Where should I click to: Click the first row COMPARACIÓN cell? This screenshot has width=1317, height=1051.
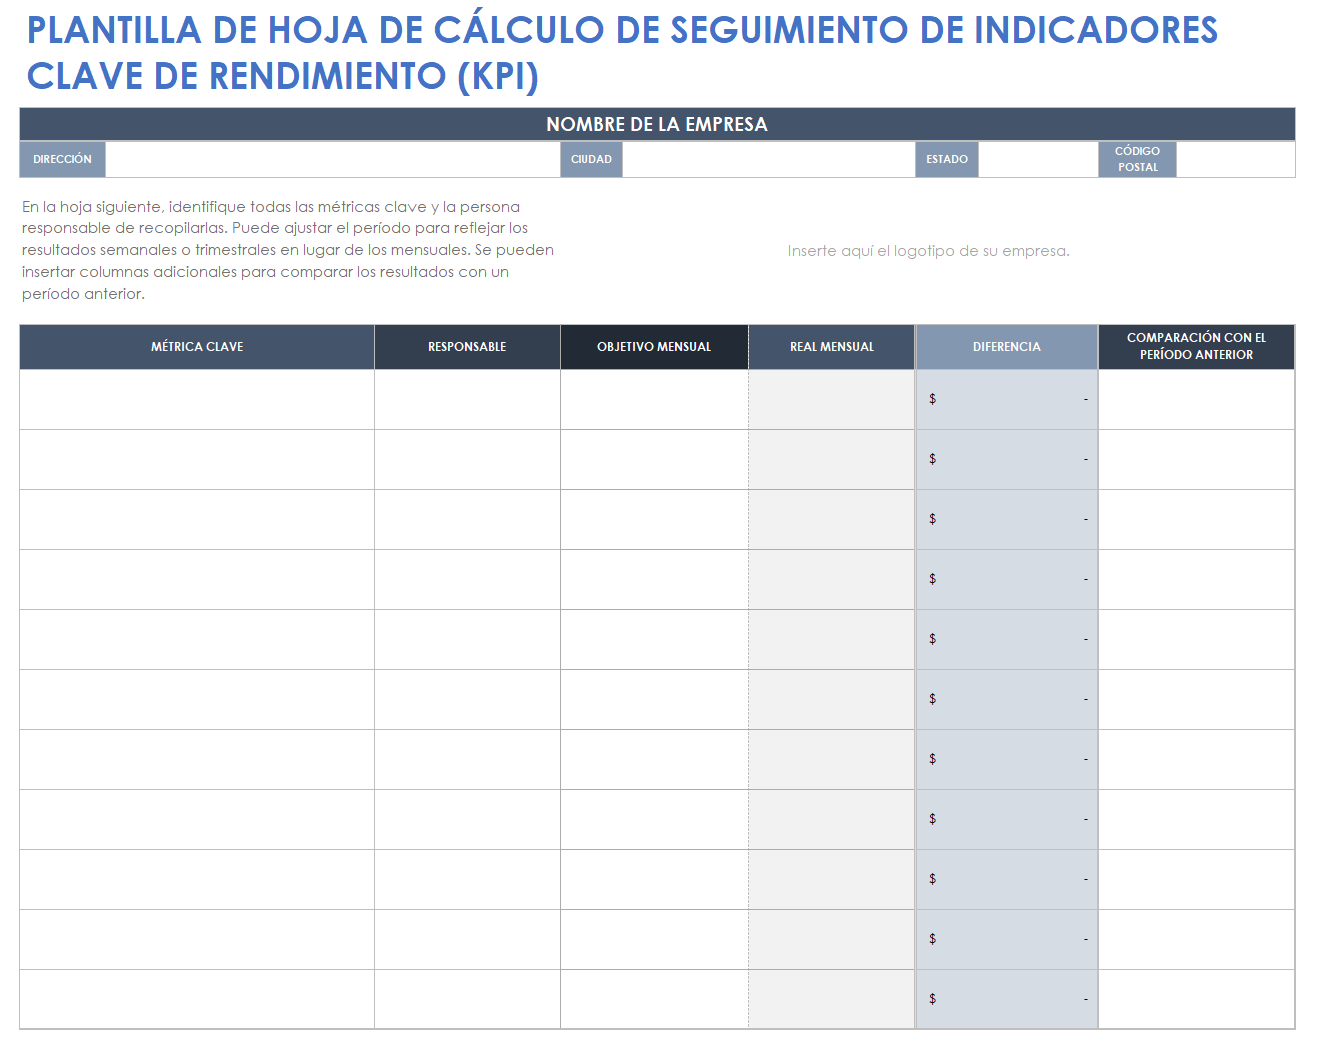[1196, 400]
